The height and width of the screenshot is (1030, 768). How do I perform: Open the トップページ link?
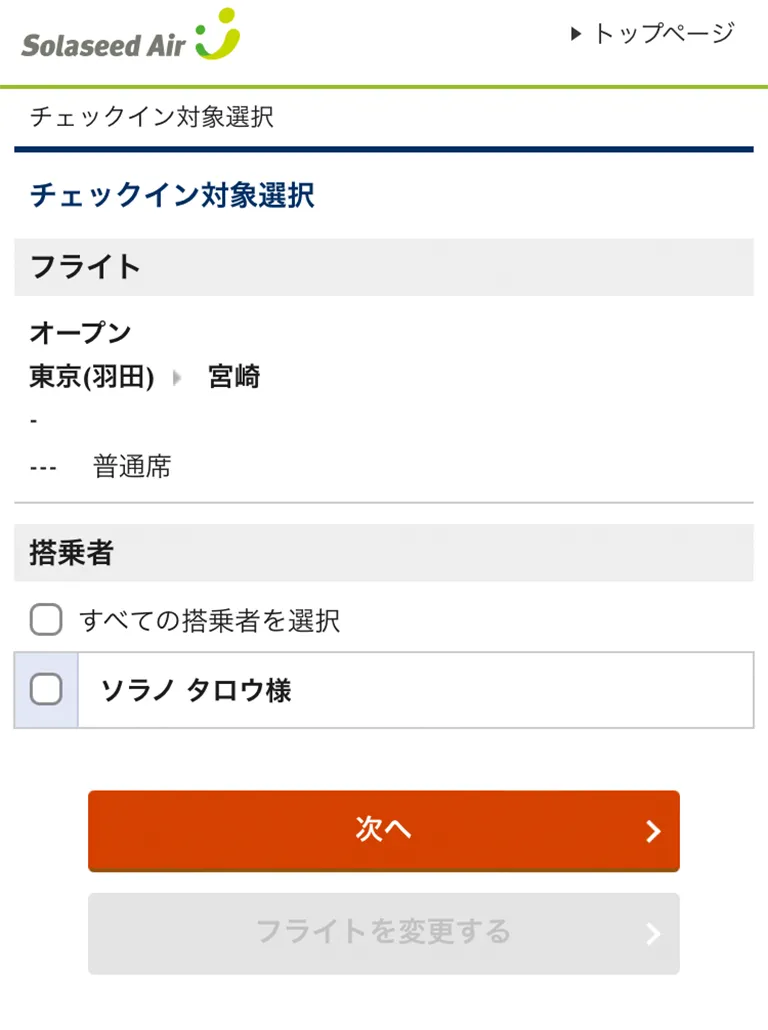pyautogui.click(x=663, y=34)
